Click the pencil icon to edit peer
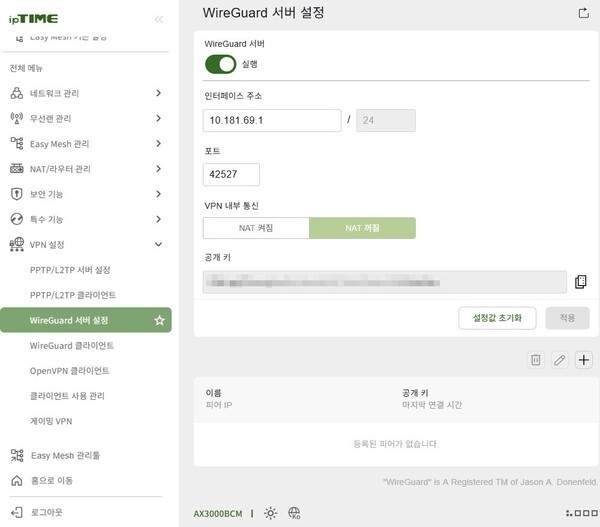 tap(560, 360)
